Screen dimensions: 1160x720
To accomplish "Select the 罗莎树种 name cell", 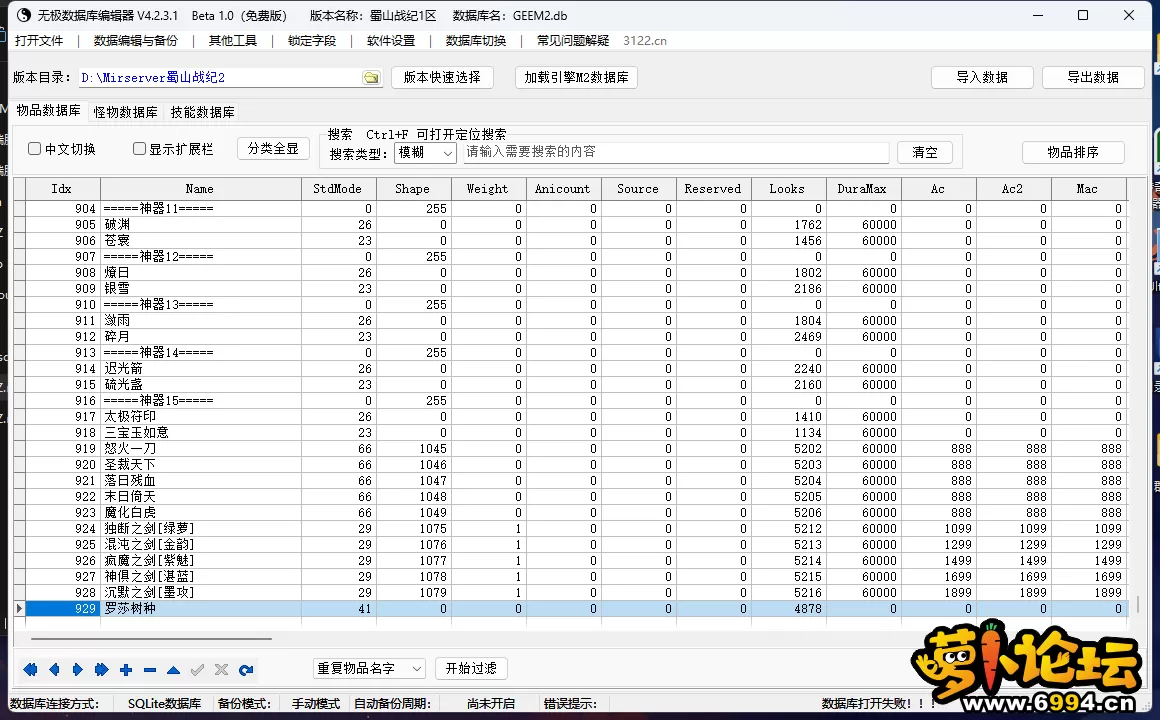I will [200, 608].
